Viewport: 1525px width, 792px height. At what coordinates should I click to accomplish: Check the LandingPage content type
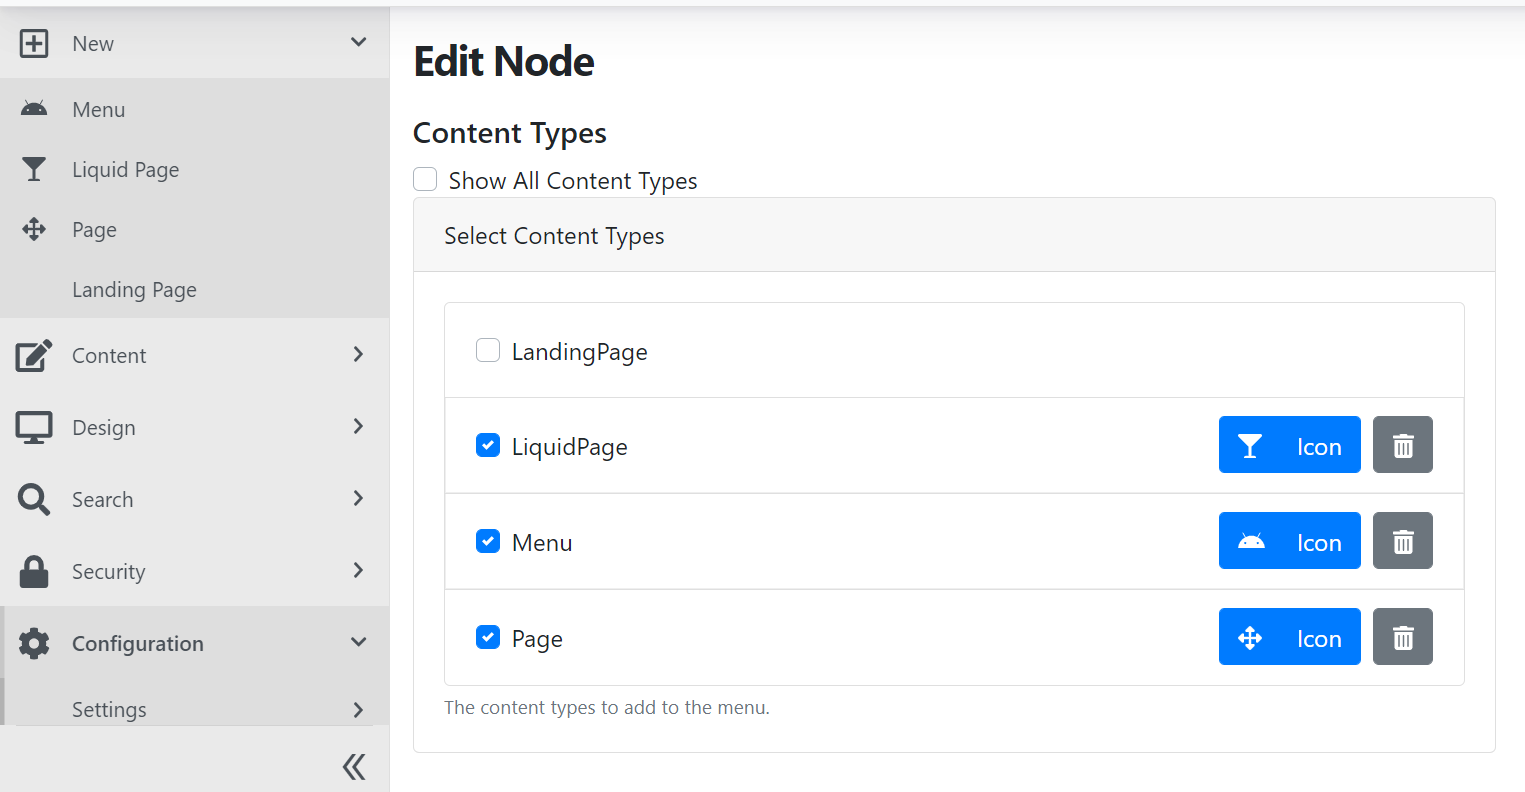click(487, 350)
